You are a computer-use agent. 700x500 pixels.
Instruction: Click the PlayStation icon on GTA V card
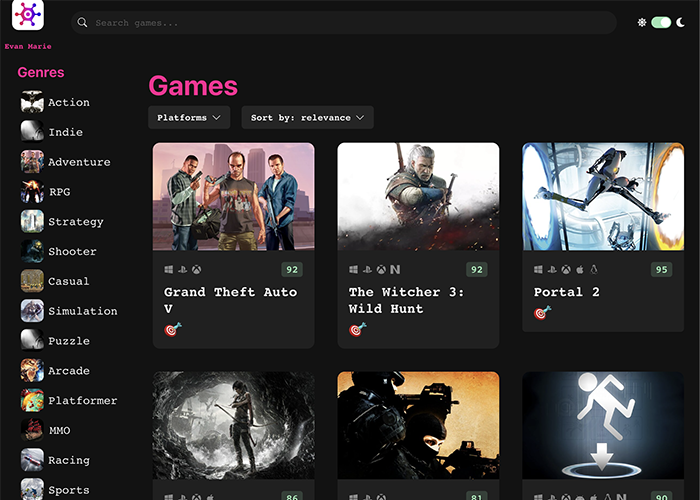[183, 269]
